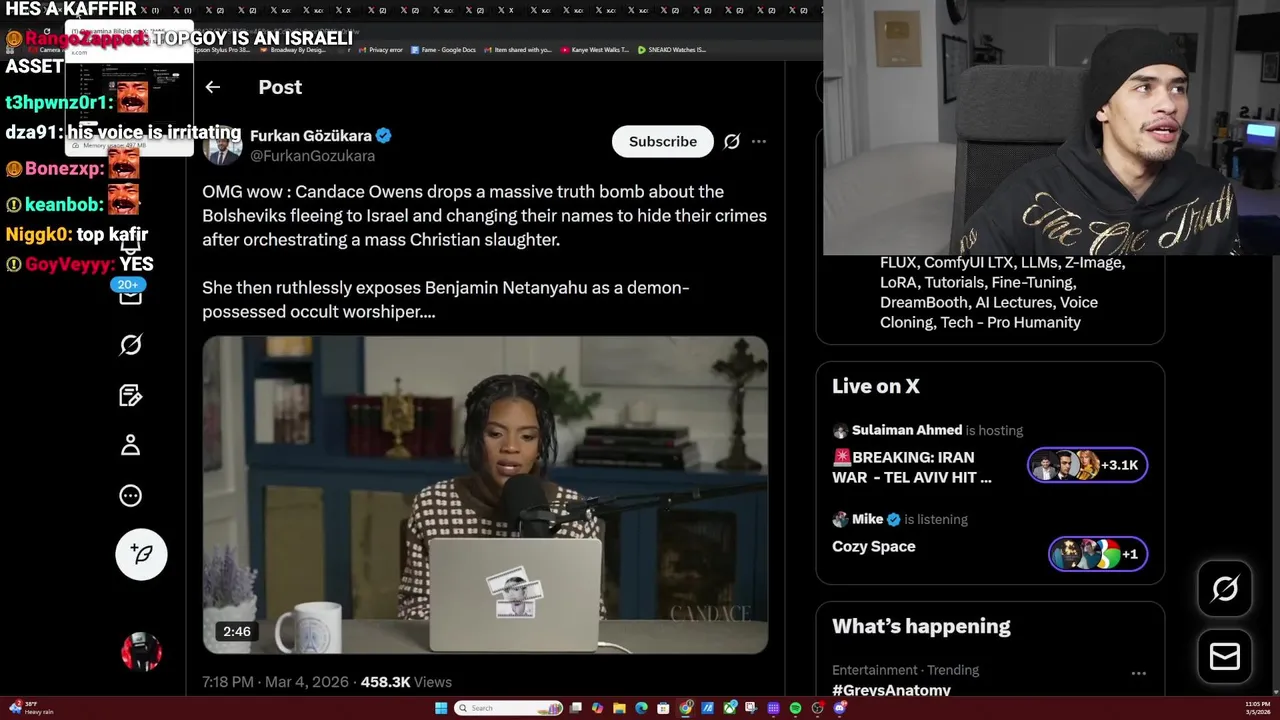Image resolution: width=1280 pixels, height=720 pixels.
Task: Open Snipping Tool from the taskbar
Action: tap(751, 708)
